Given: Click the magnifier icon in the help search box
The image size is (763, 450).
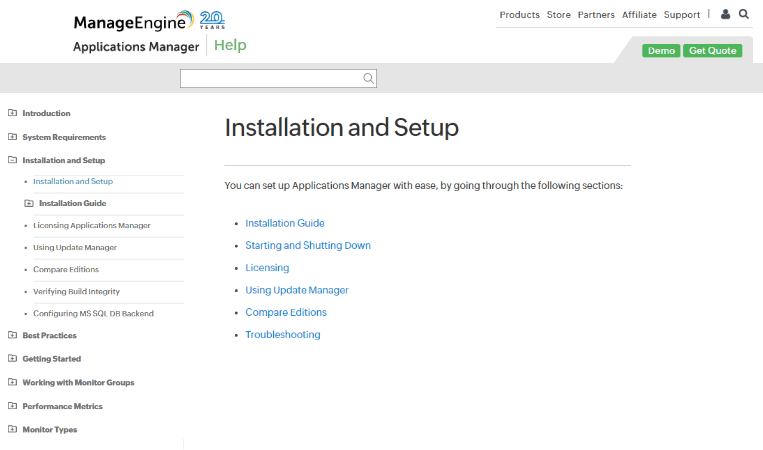Looking at the screenshot, I should tap(368, 78).
